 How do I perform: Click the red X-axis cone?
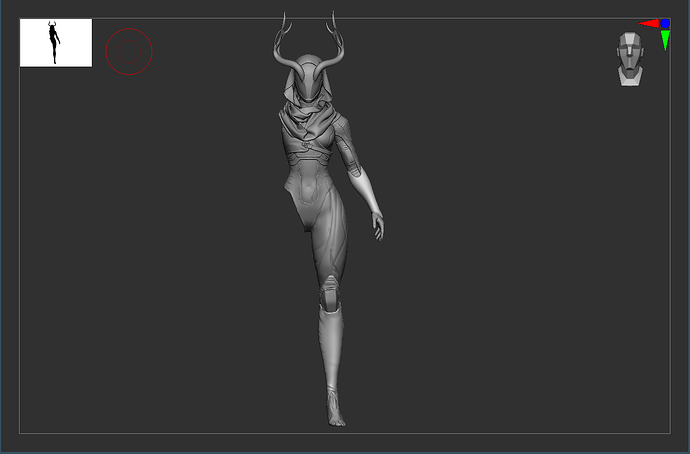tap(649, 23)
